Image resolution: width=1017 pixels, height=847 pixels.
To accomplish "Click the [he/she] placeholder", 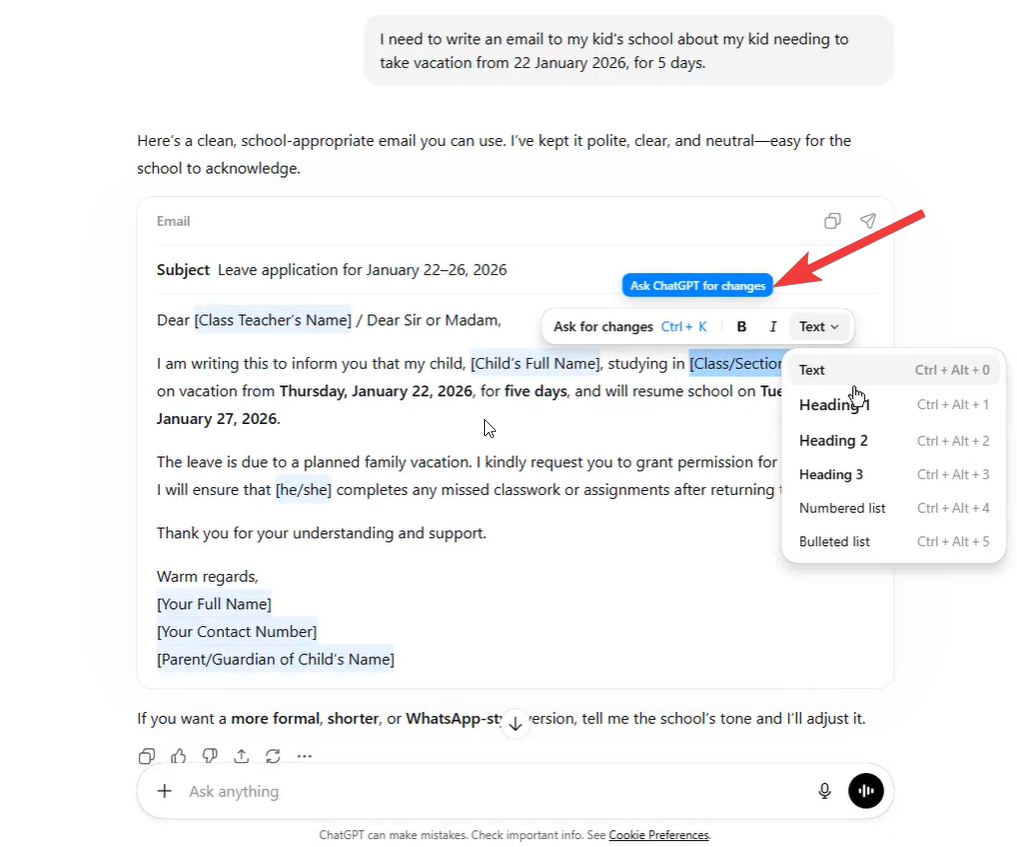I will click(303, 490).
